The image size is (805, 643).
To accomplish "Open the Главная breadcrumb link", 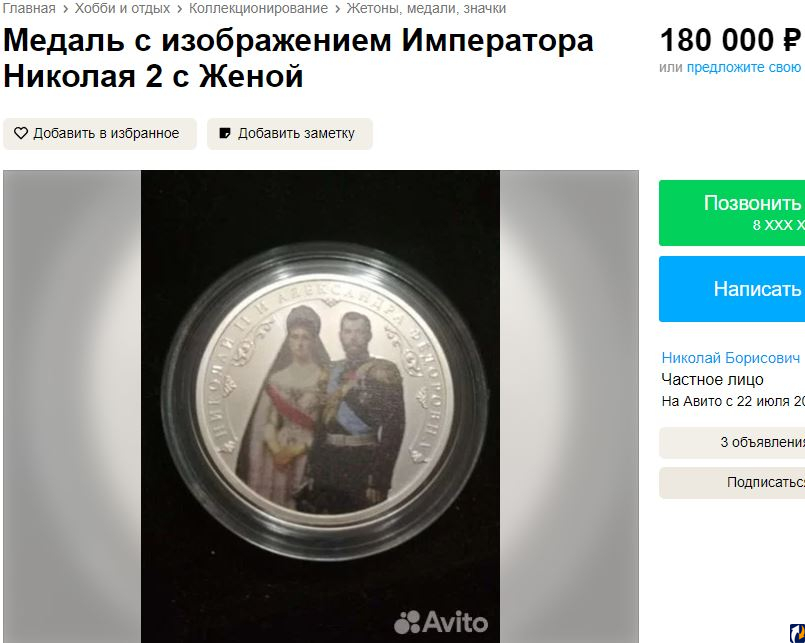I will coord(29,8).
